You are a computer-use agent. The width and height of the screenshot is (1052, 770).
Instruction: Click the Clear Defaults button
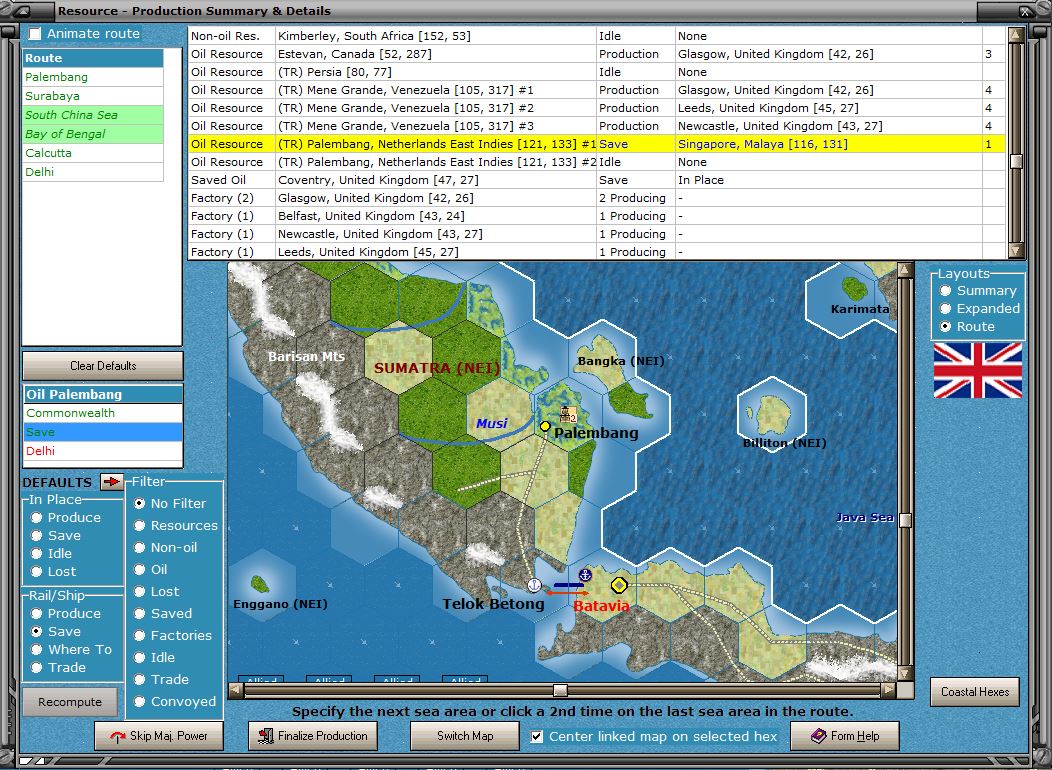(103, 366)
